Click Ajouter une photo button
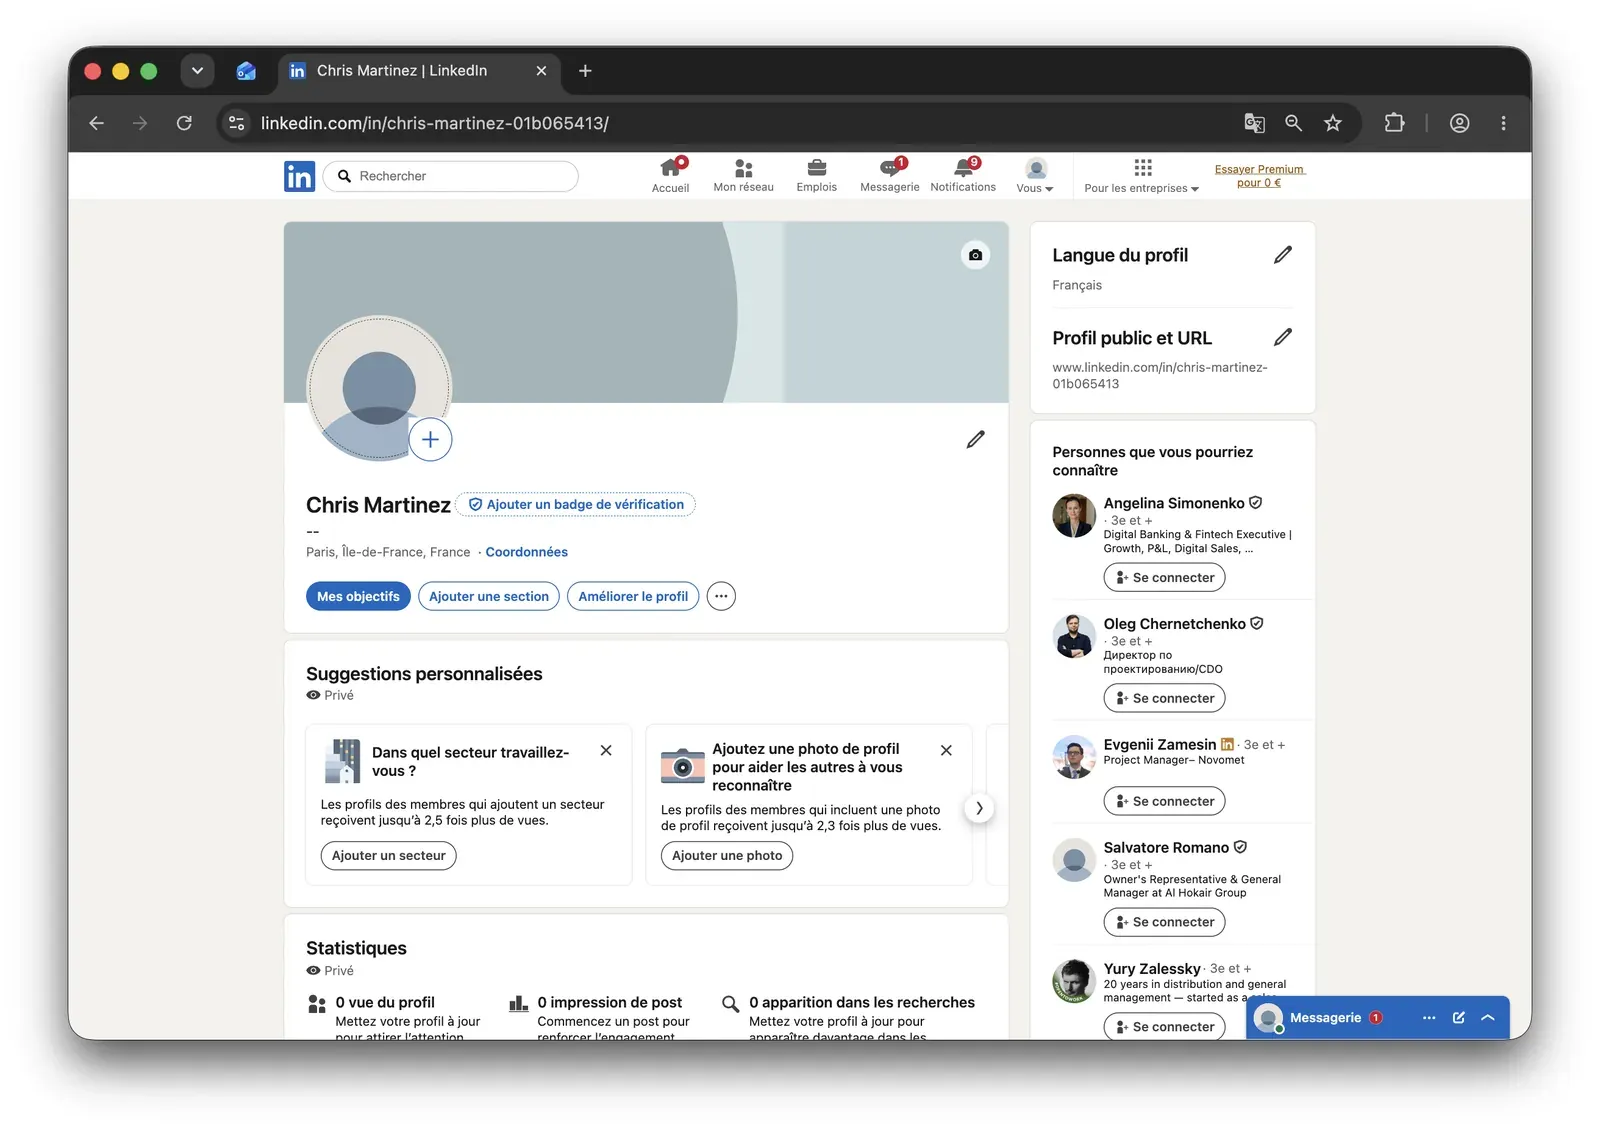 (x=727, y=856)
